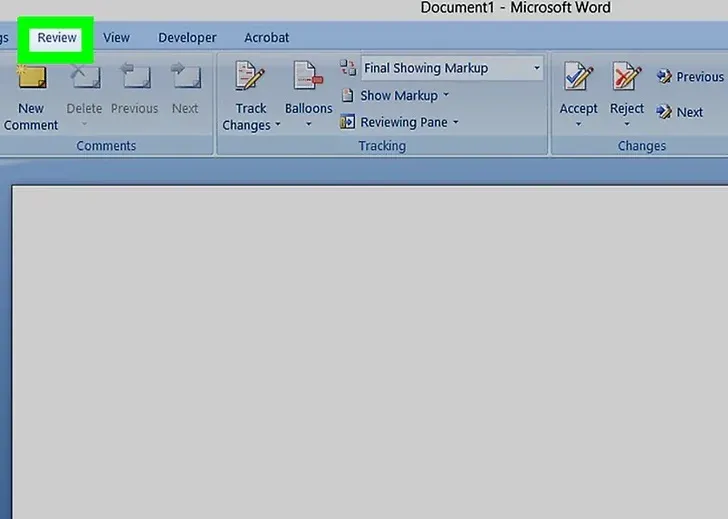Click the Show Markup page icon
728x519 pixels.
[x=347, y=95]
